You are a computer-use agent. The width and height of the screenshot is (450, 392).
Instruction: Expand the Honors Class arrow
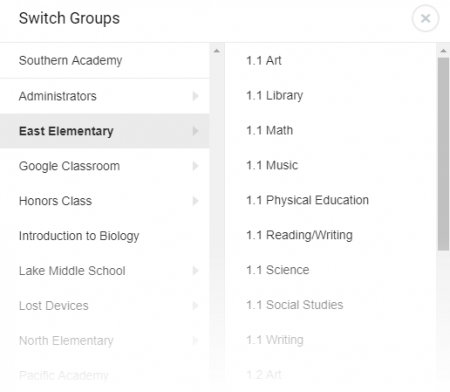coord(196,201)
